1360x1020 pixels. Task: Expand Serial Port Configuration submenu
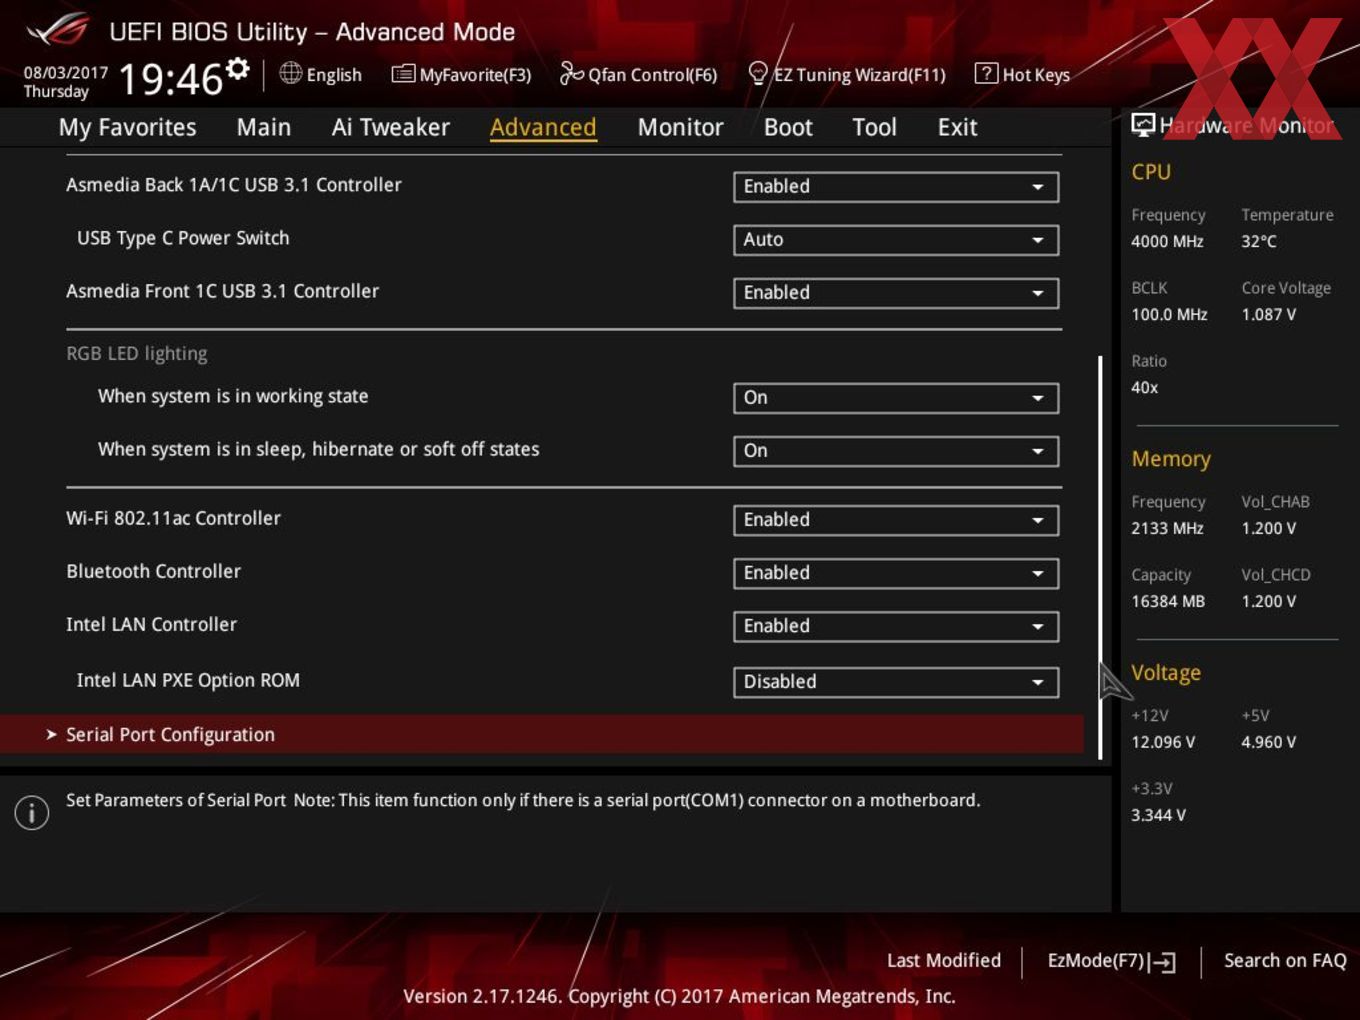[542, 734]
